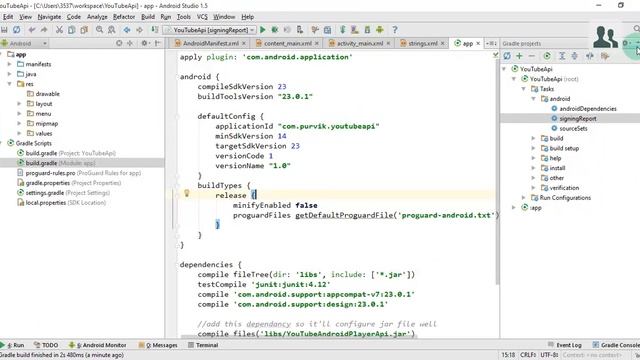Expand the layout folder
The image size is (640, 360).
tap(19, 104)
